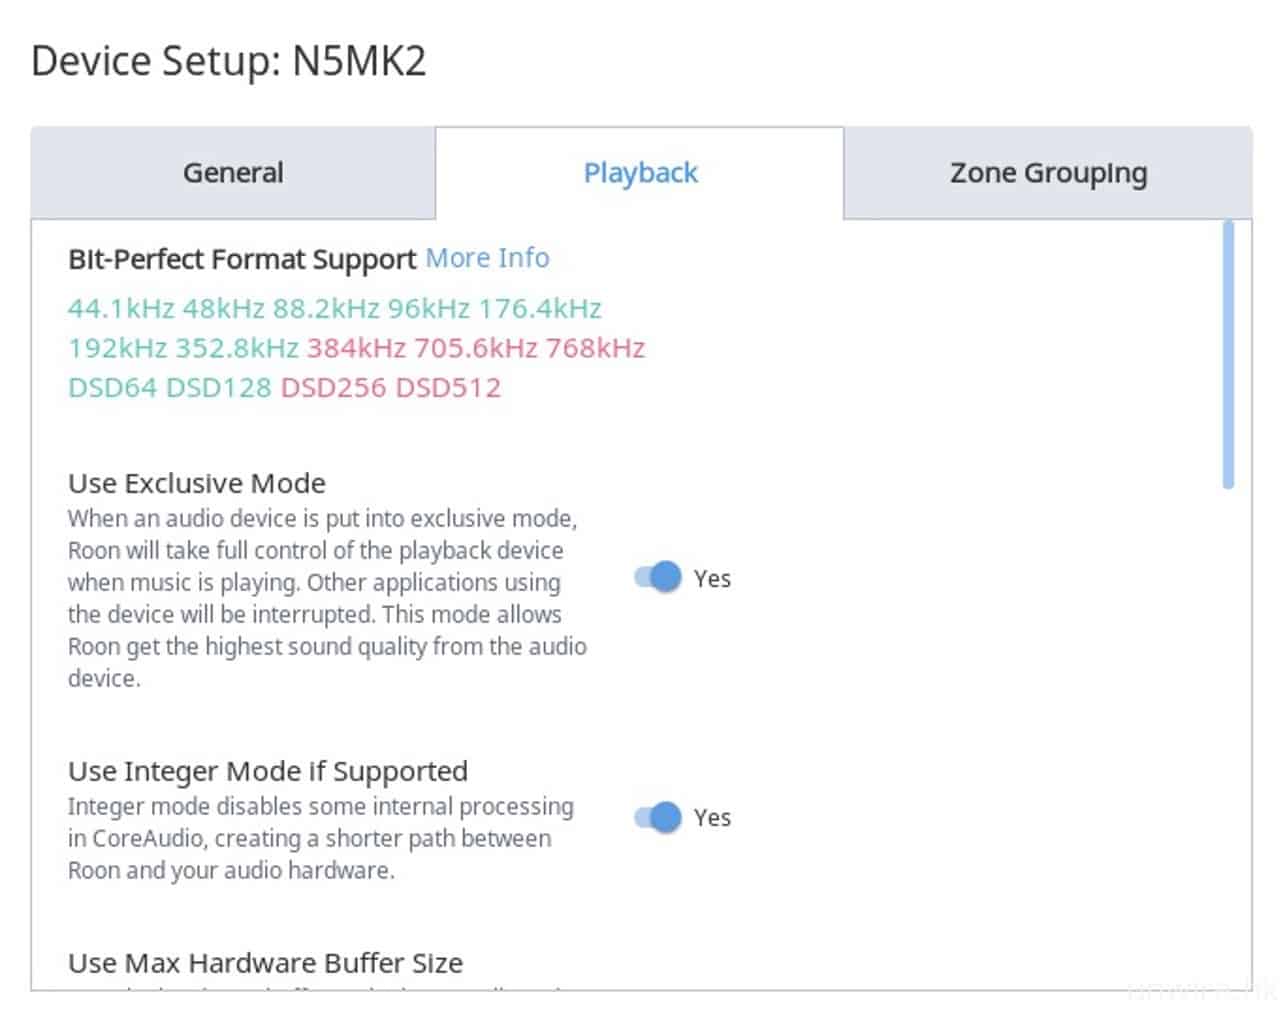1280x1016 pixels.
Task: Click the vertical scrollbar thumb
Action: pos(1228,355)
